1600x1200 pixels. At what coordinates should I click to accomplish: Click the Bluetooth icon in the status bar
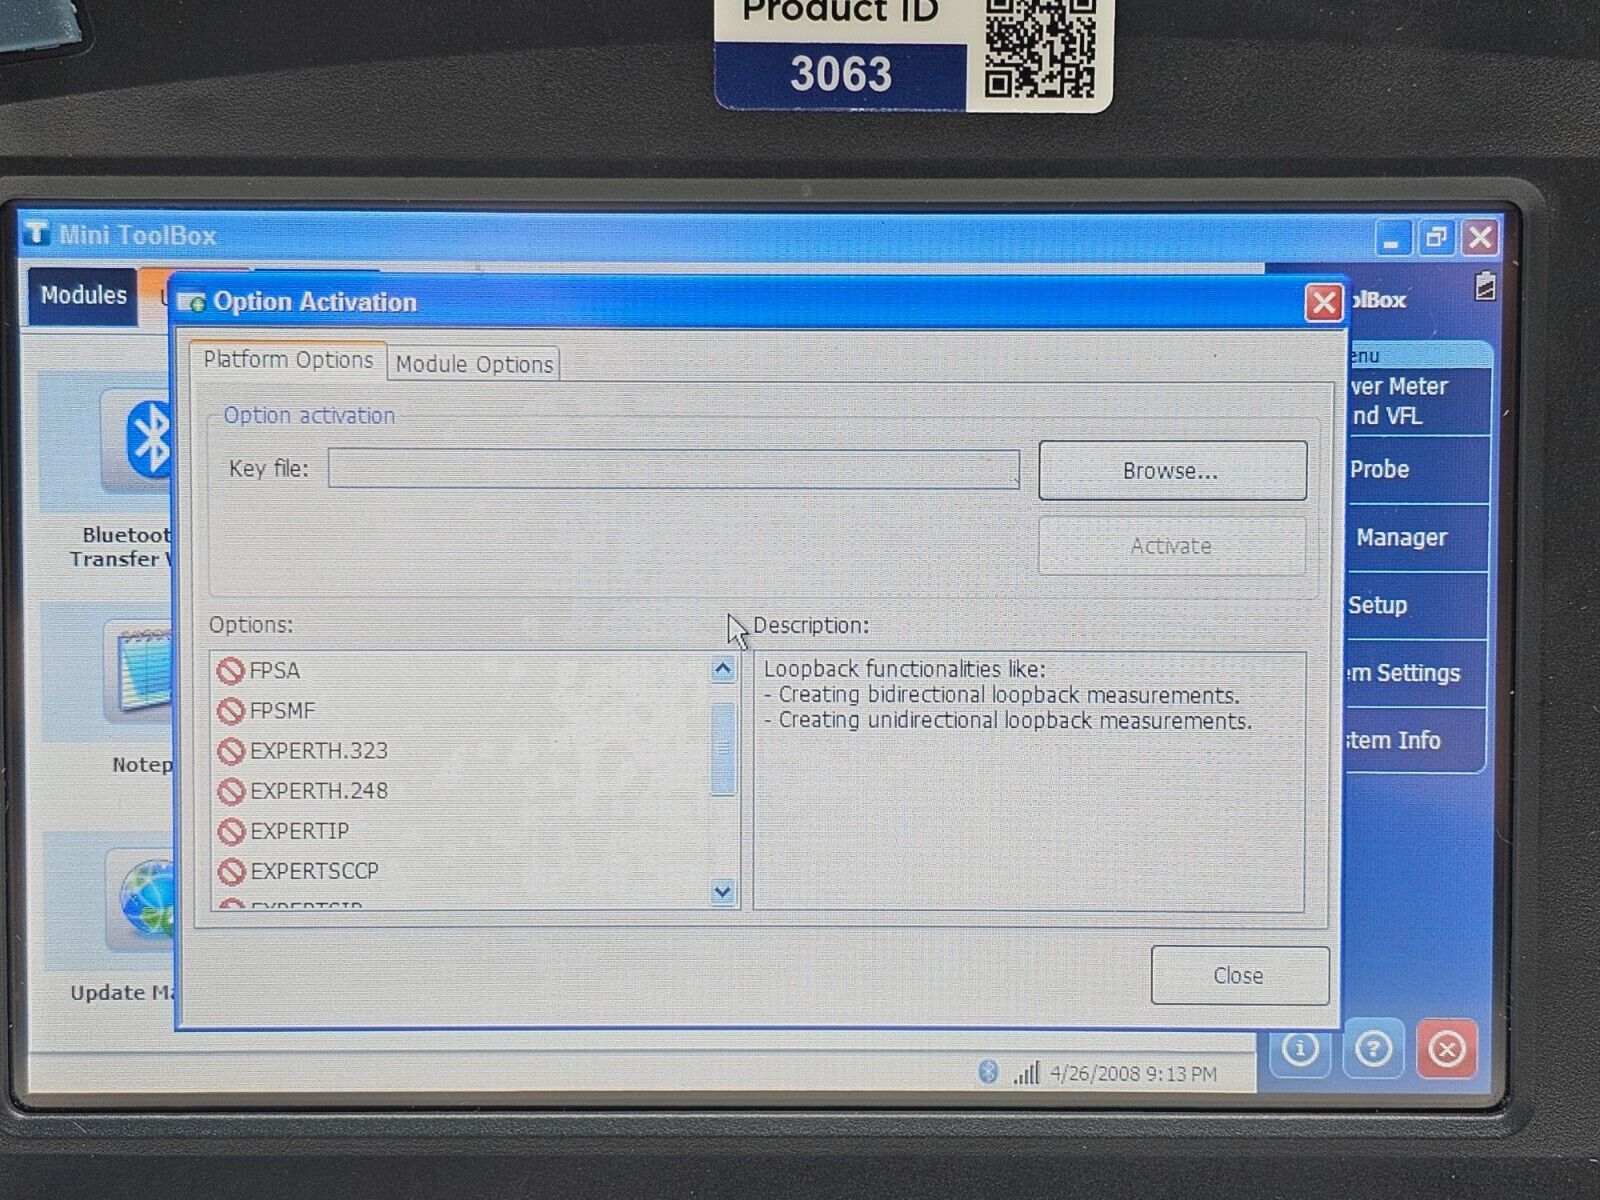[986, 1072]
